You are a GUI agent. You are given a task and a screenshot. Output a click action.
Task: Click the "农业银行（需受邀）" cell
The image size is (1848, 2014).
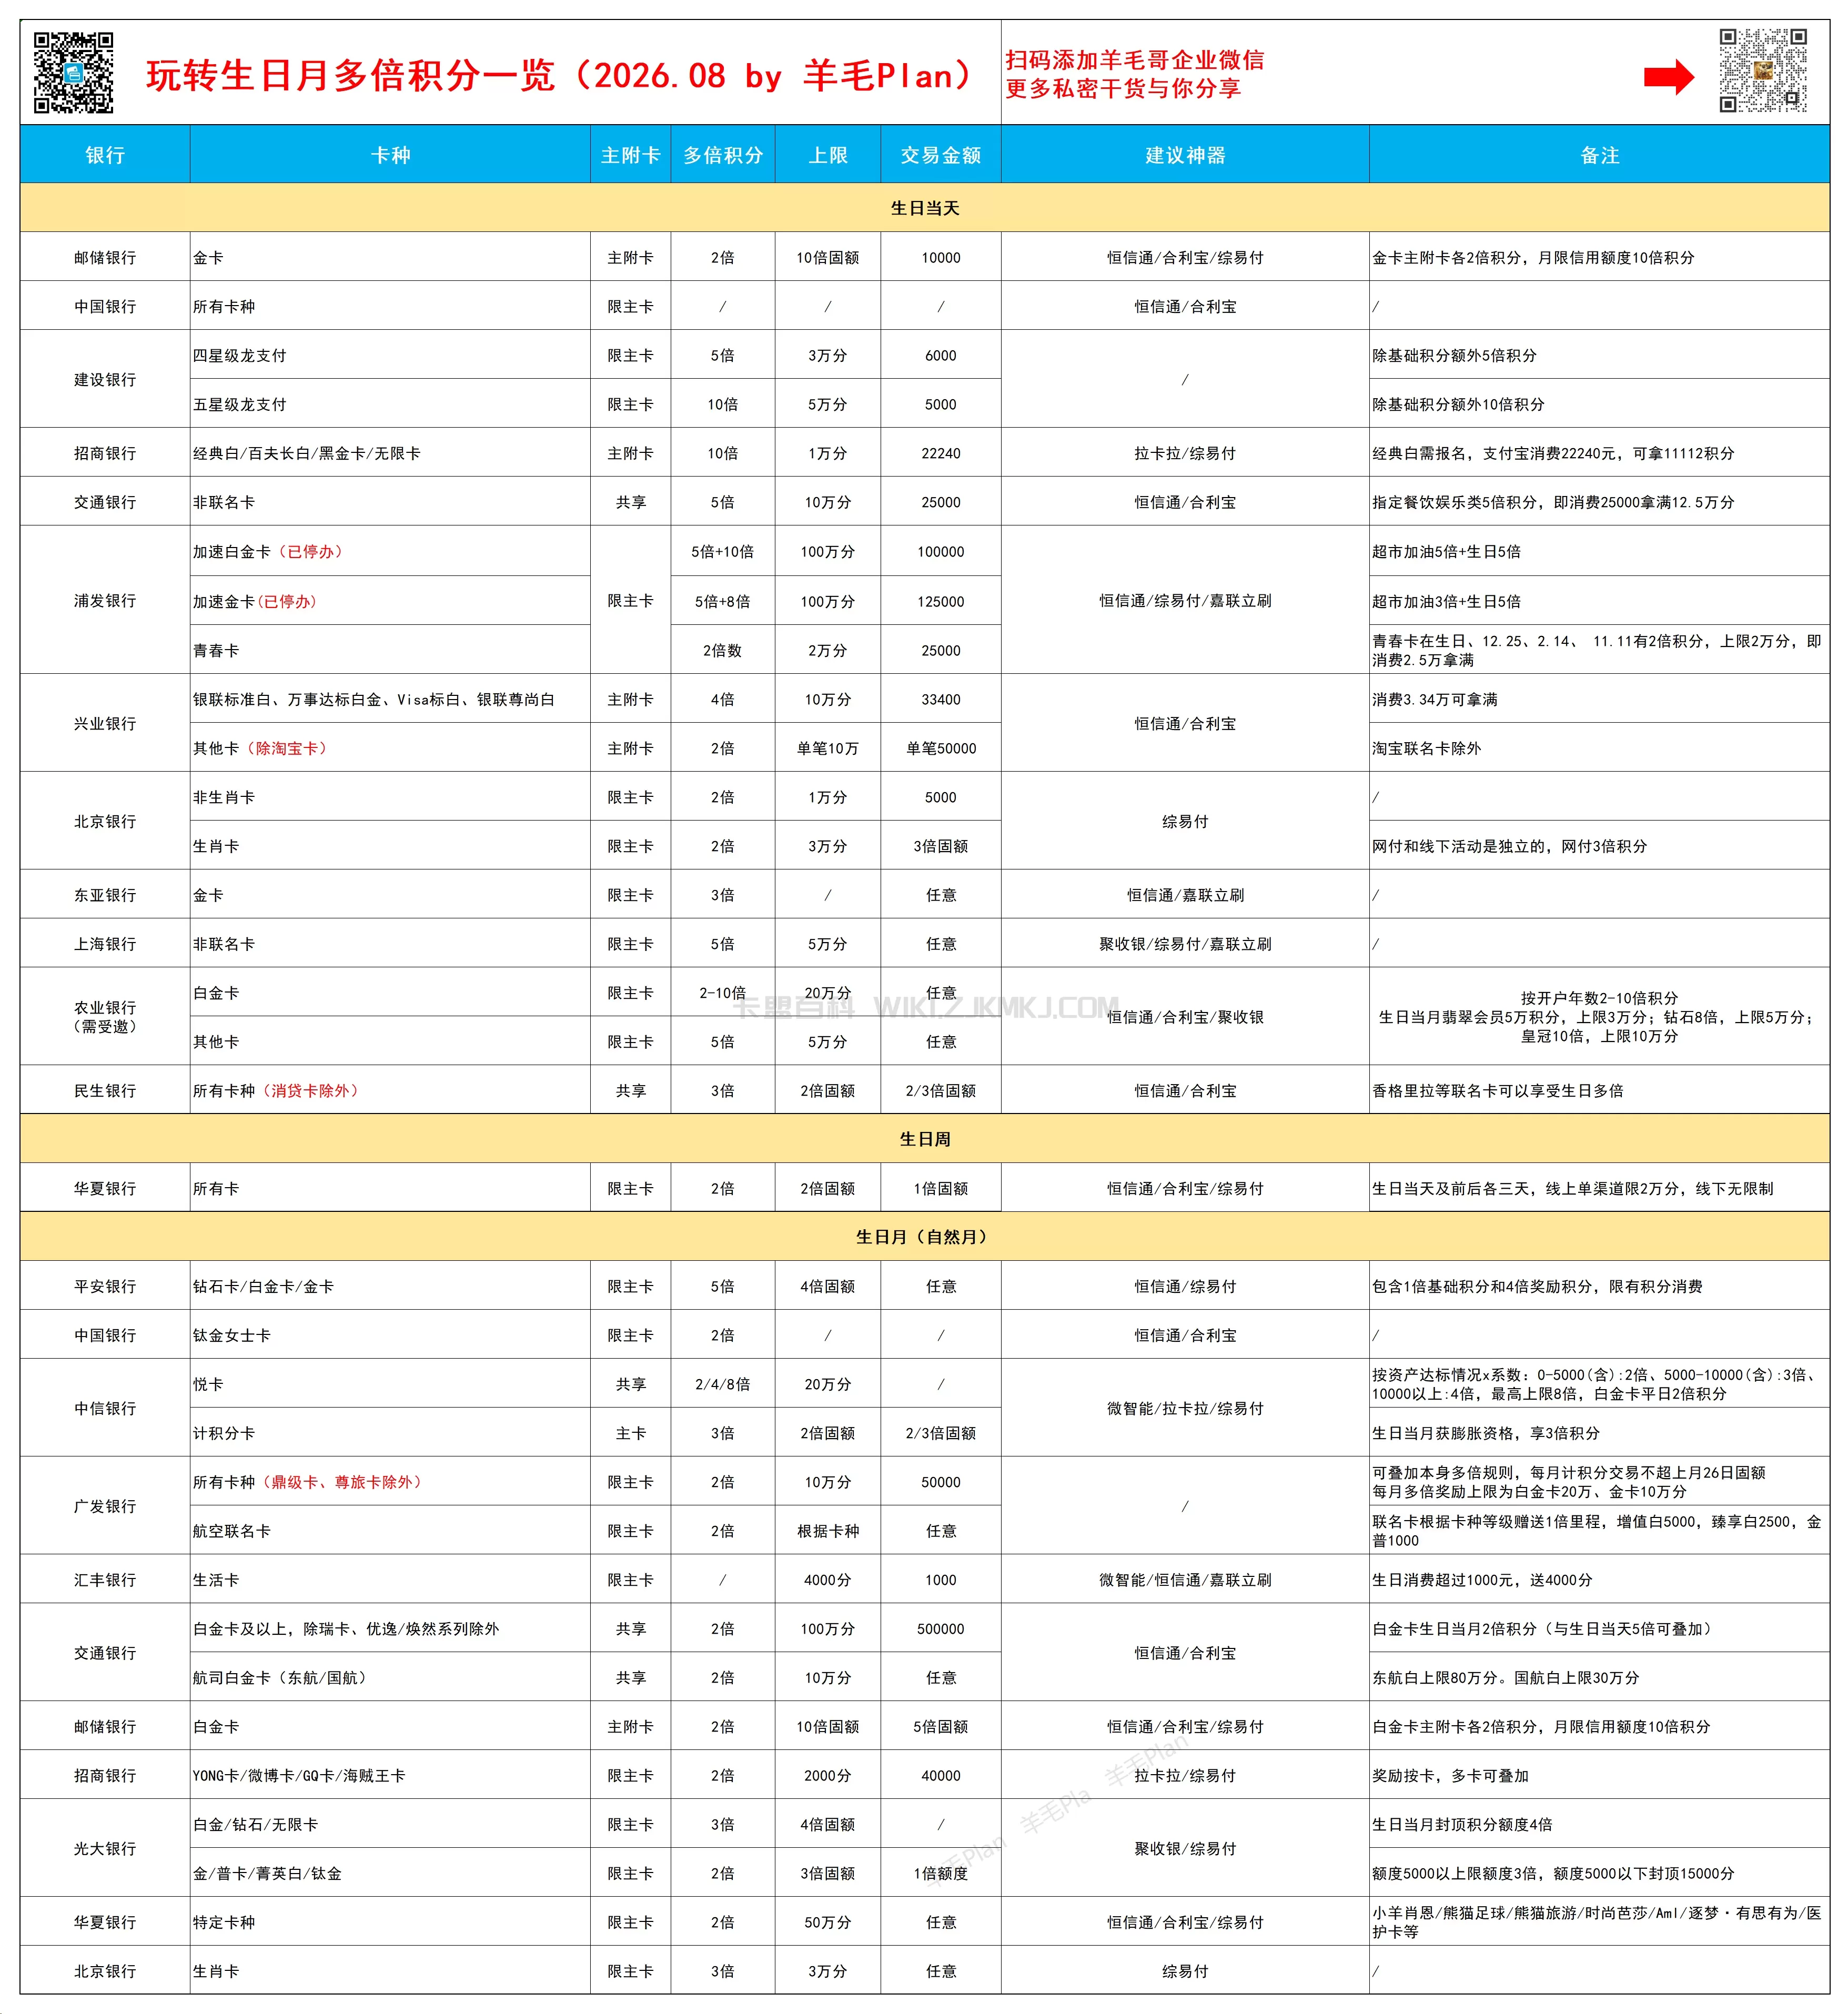pyautogui.click(x=105, y=1017)
